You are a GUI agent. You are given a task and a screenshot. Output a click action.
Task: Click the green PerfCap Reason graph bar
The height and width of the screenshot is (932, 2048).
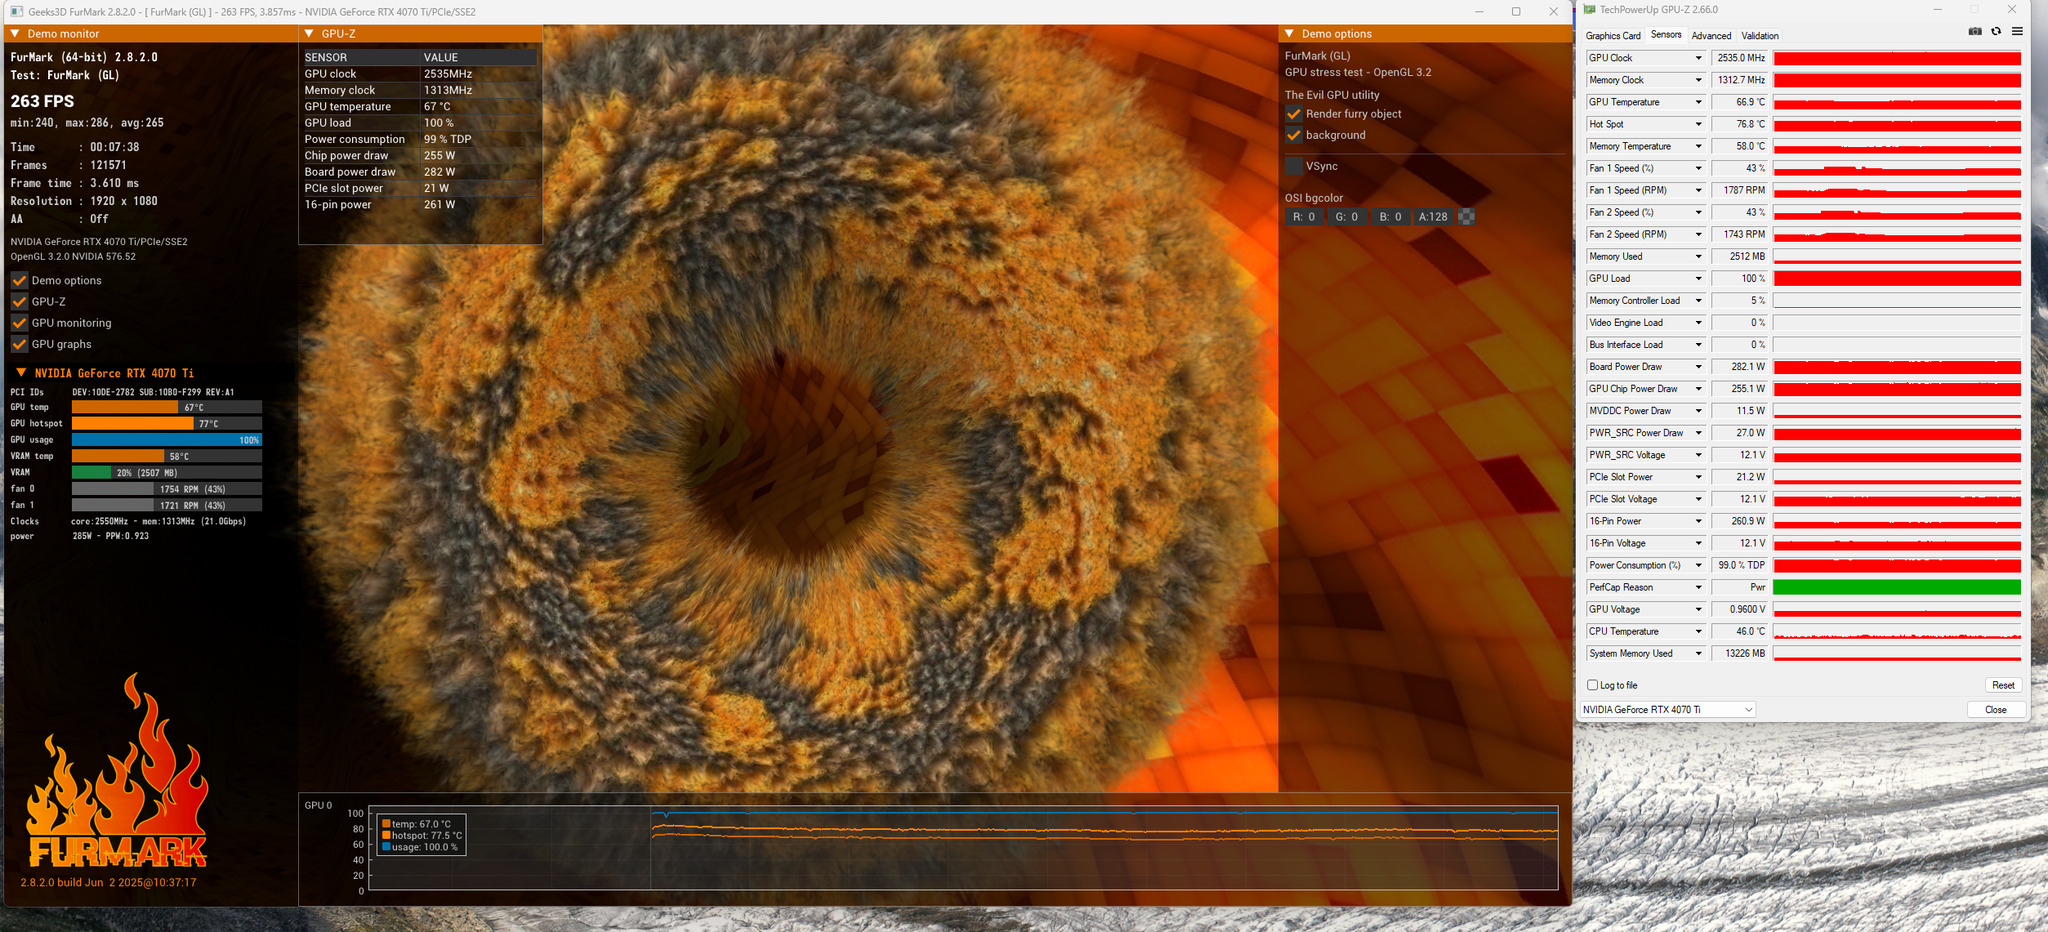click(1897, 587)
